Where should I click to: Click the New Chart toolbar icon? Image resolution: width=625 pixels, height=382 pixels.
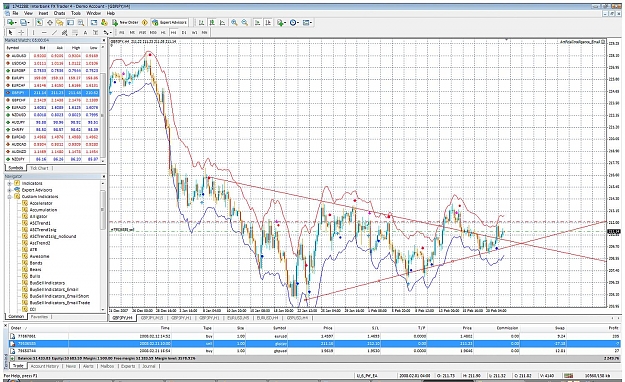10,23
